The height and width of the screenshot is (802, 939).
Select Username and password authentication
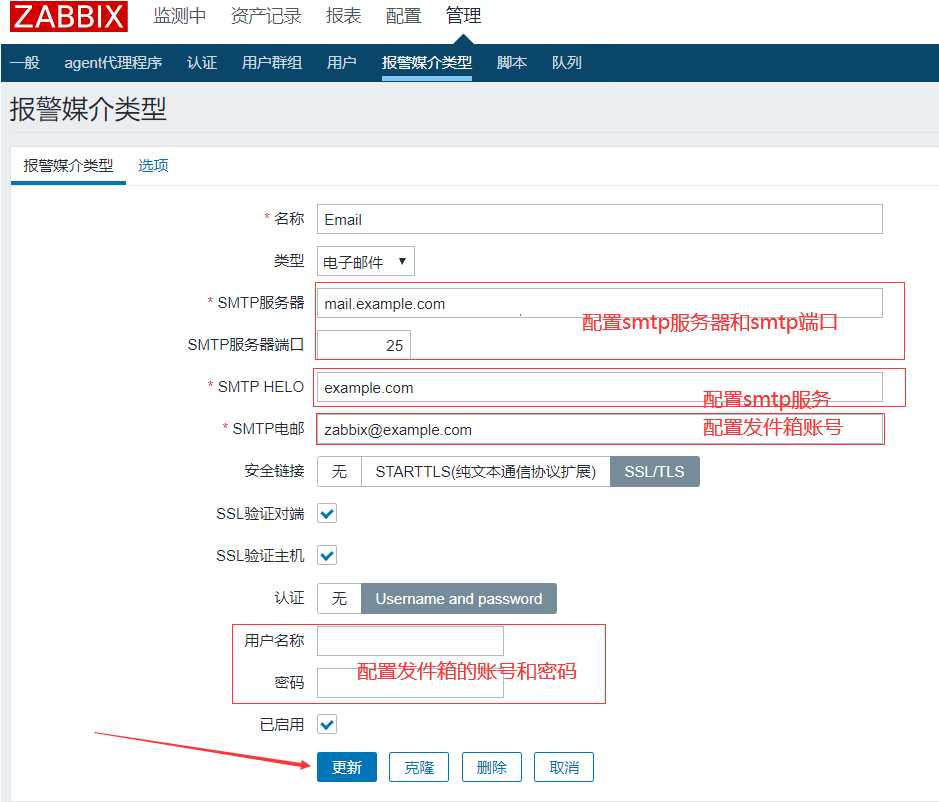459,598
